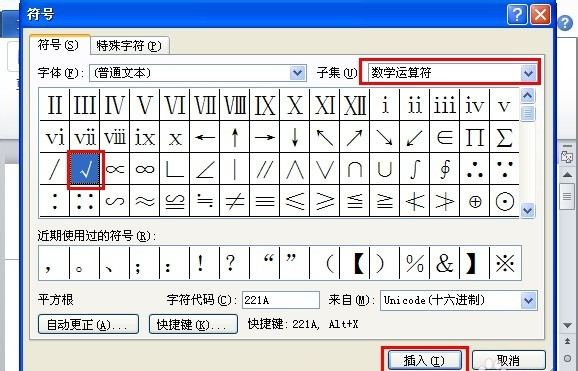Select the union symbol ∪
The width and height of the screenshot is (578, 371).
coord(384,169)
